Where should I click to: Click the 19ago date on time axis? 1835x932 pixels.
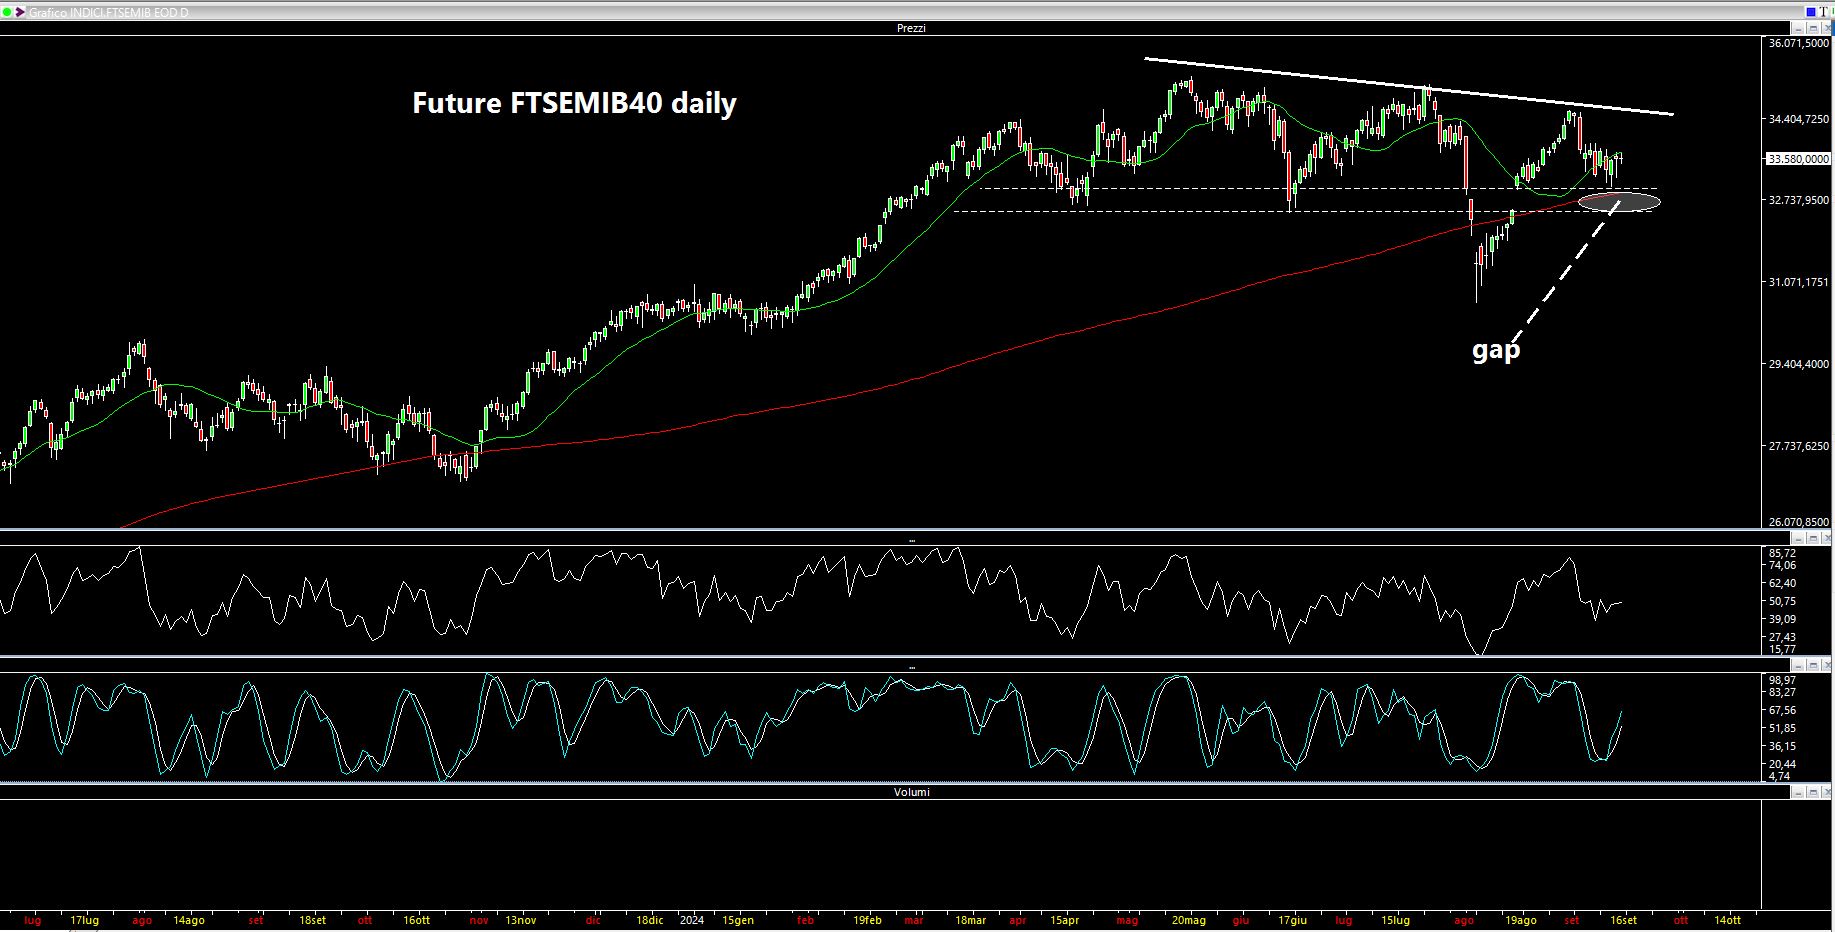1520,920
